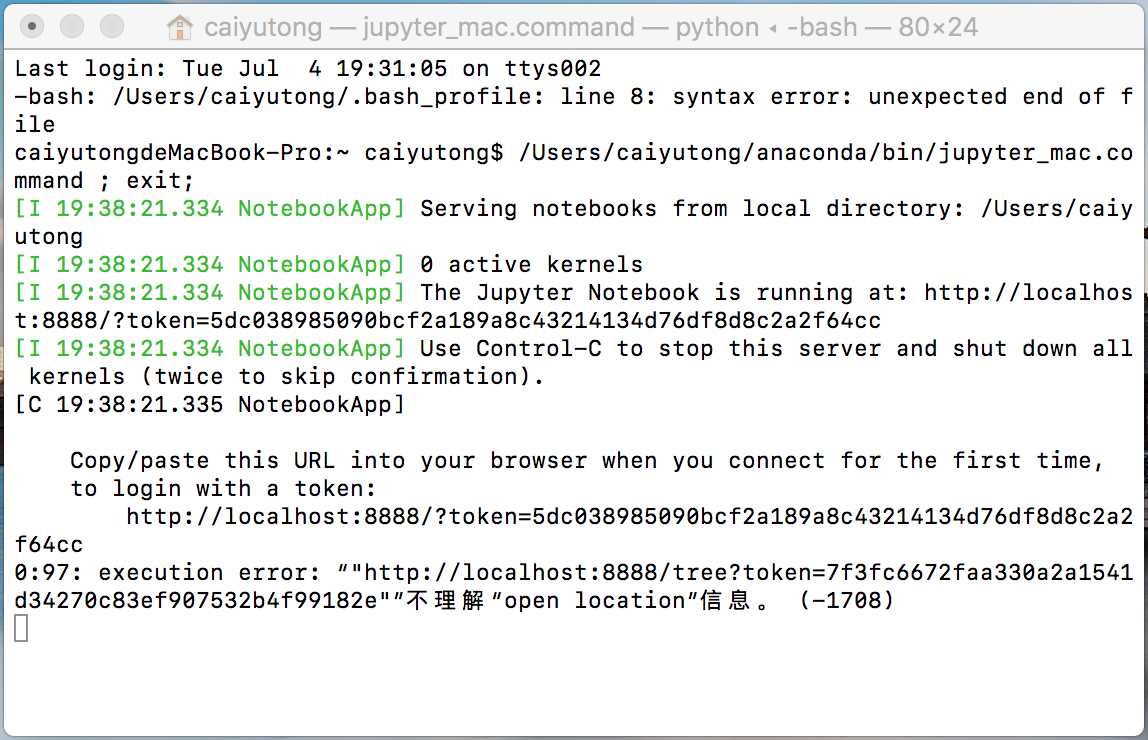
Task: Click the 'to login with a token:' text
Action: point(223,488)
